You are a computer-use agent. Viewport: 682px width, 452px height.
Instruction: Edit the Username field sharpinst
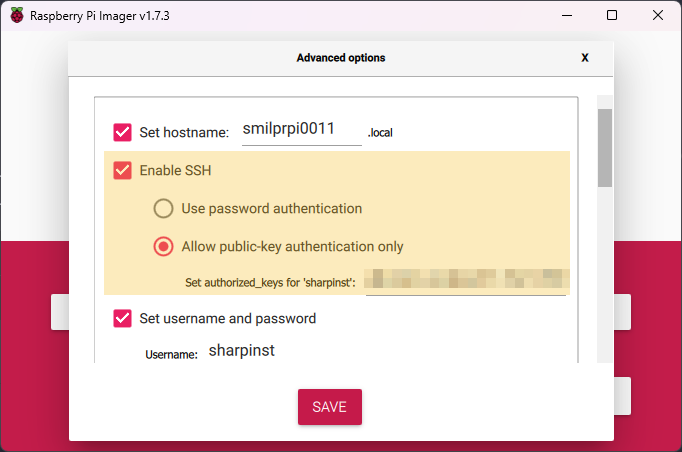click(241, 351)
